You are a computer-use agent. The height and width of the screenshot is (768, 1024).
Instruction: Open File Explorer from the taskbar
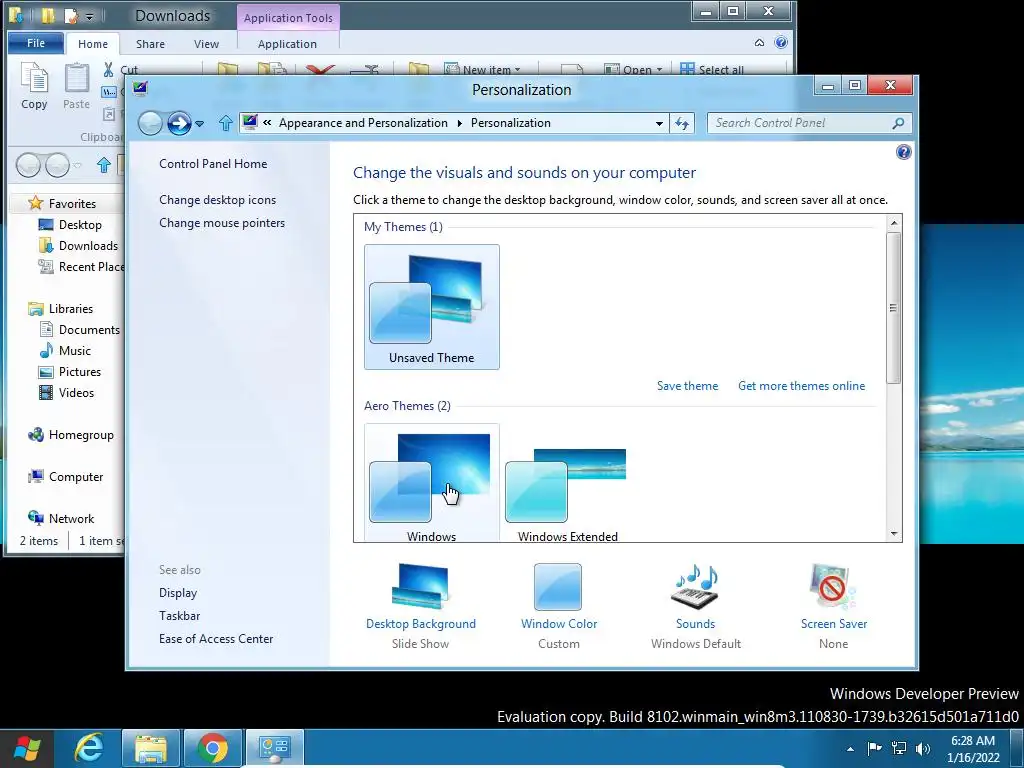coord(151,748)
